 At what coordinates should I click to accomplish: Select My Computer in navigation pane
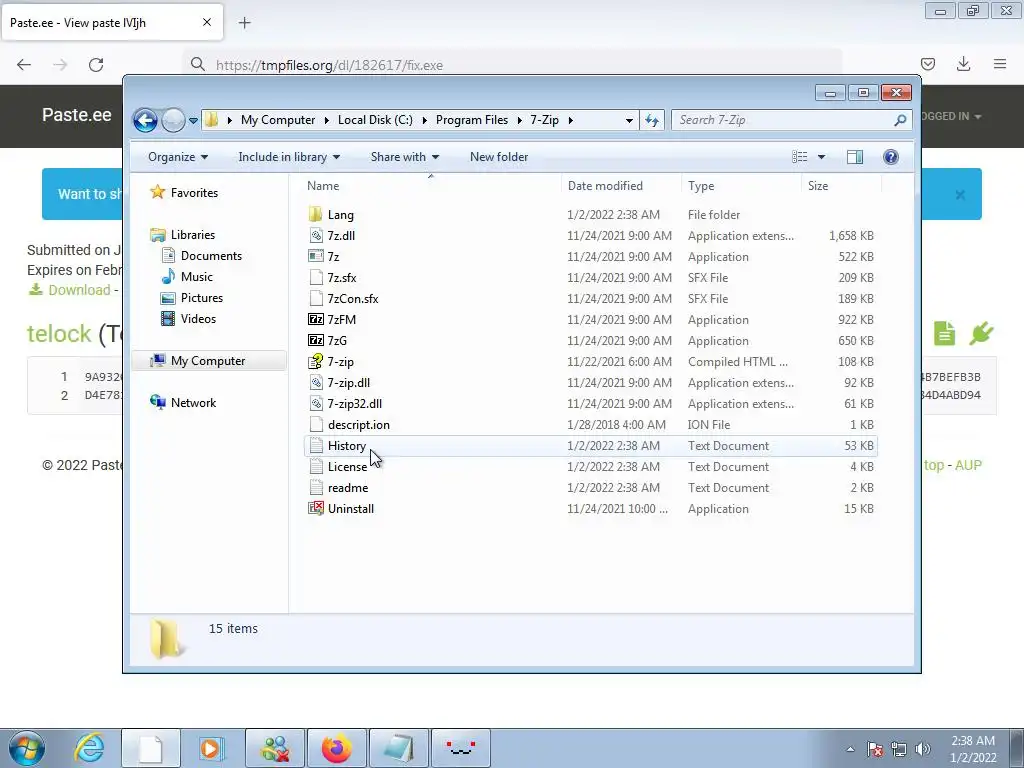tap(208, 360)
